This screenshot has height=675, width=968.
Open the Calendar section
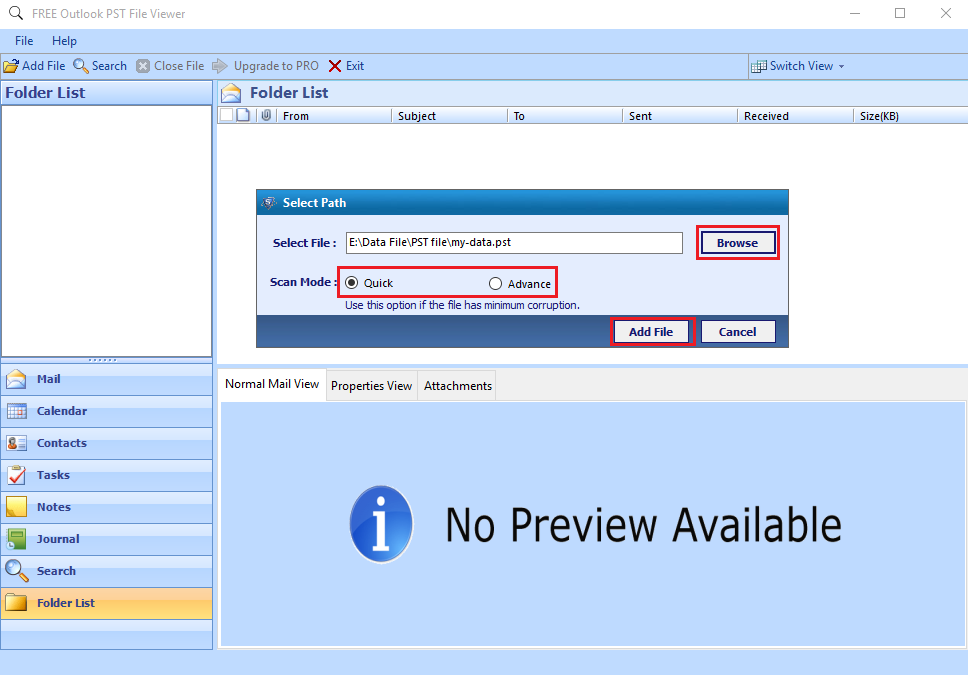60,411
